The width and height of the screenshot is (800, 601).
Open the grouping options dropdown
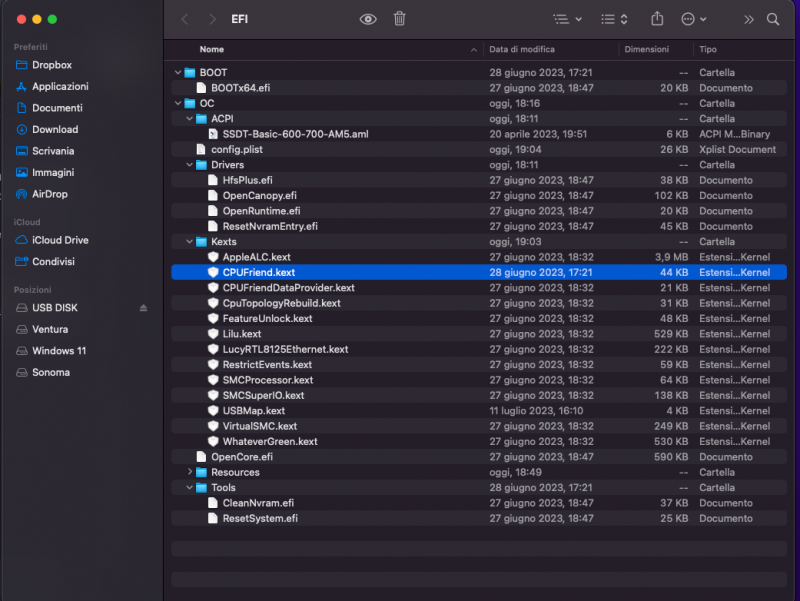tap(567, 19)
